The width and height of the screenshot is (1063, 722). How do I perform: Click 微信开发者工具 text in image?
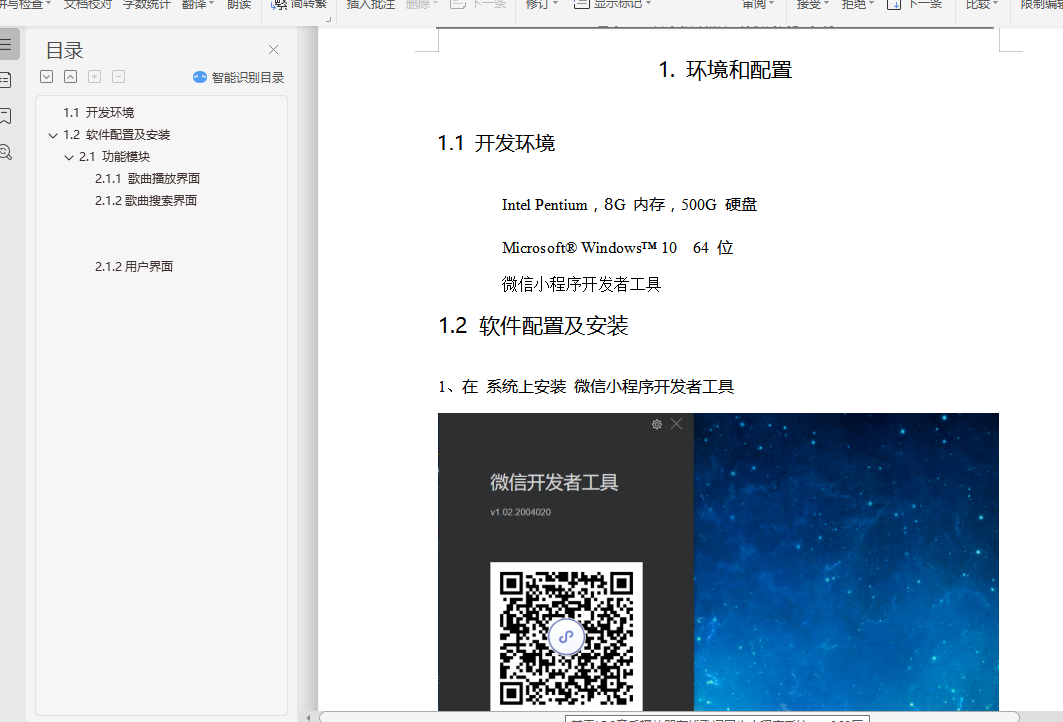[x=554, y=483]
